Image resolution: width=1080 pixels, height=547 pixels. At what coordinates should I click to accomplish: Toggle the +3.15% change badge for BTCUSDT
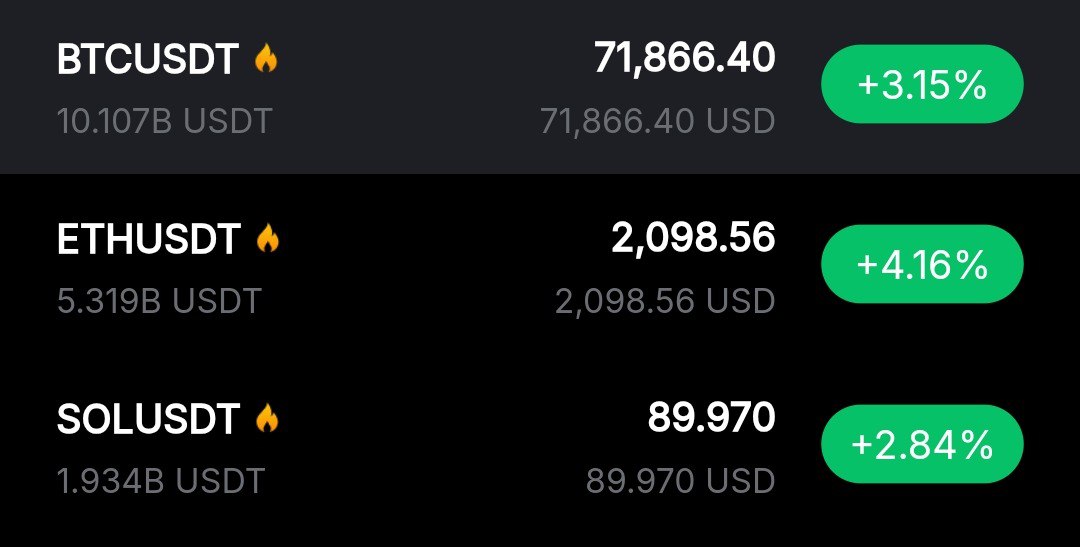coord(921,85)
